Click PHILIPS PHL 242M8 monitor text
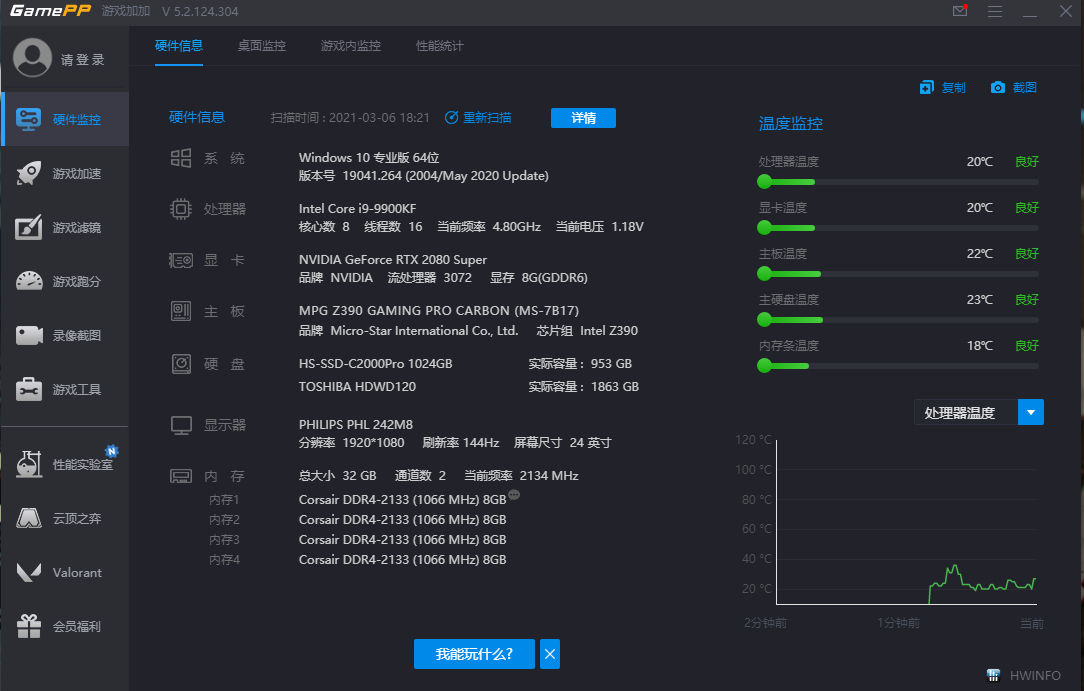 [355, 425]
